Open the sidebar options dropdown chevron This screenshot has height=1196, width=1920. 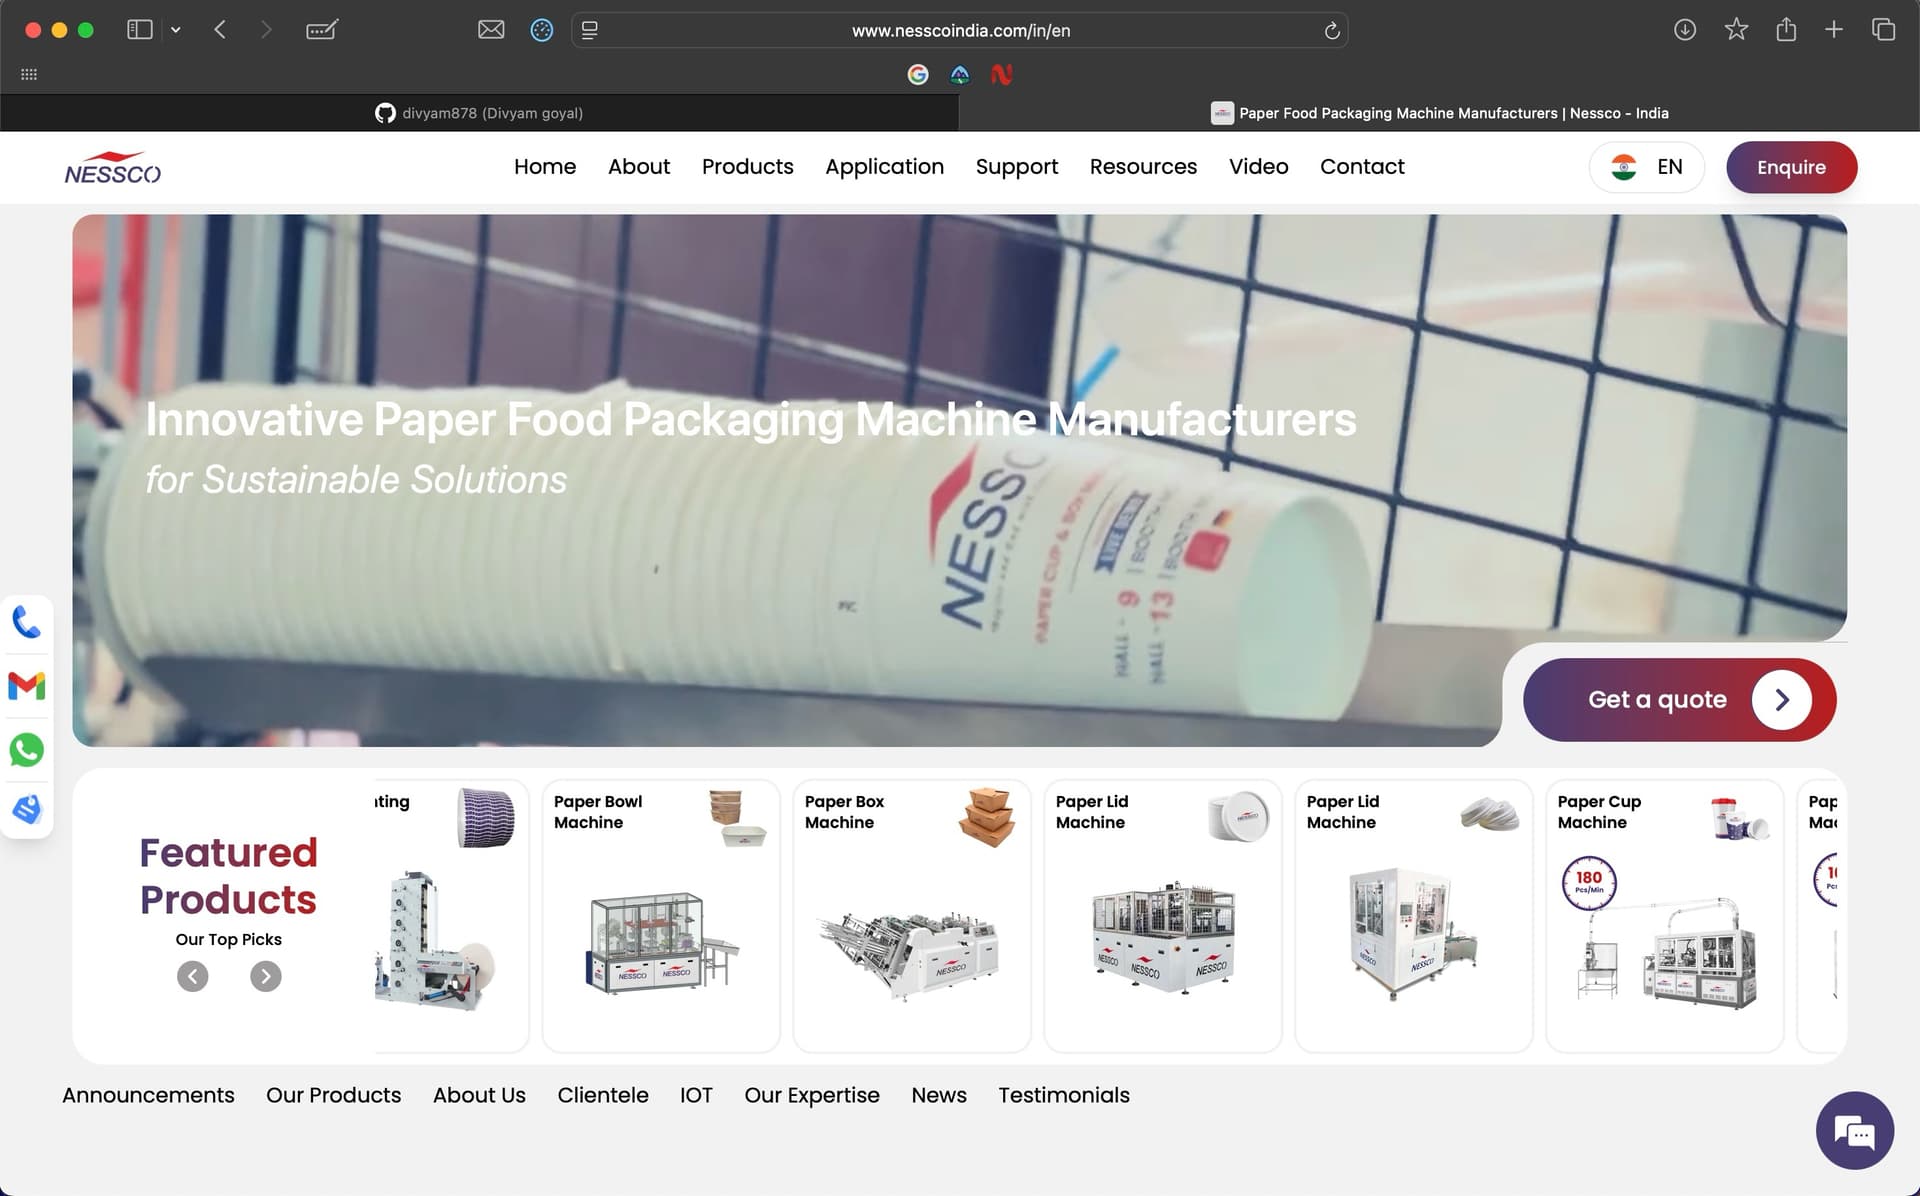point(176,30)
